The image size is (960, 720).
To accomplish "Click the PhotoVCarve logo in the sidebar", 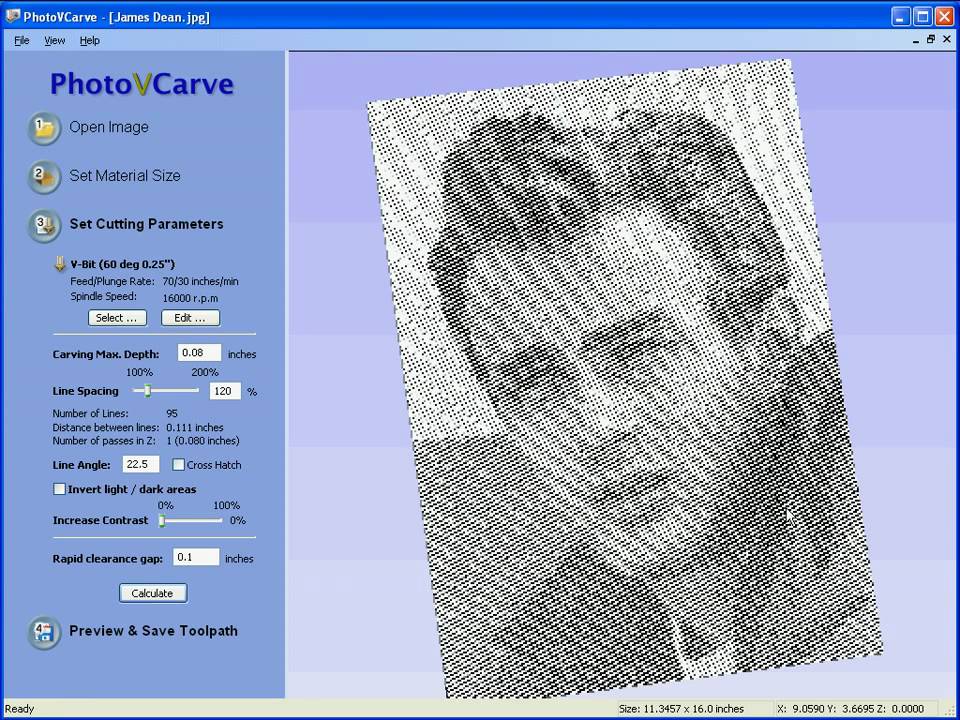I will click(x=142, y=84).
